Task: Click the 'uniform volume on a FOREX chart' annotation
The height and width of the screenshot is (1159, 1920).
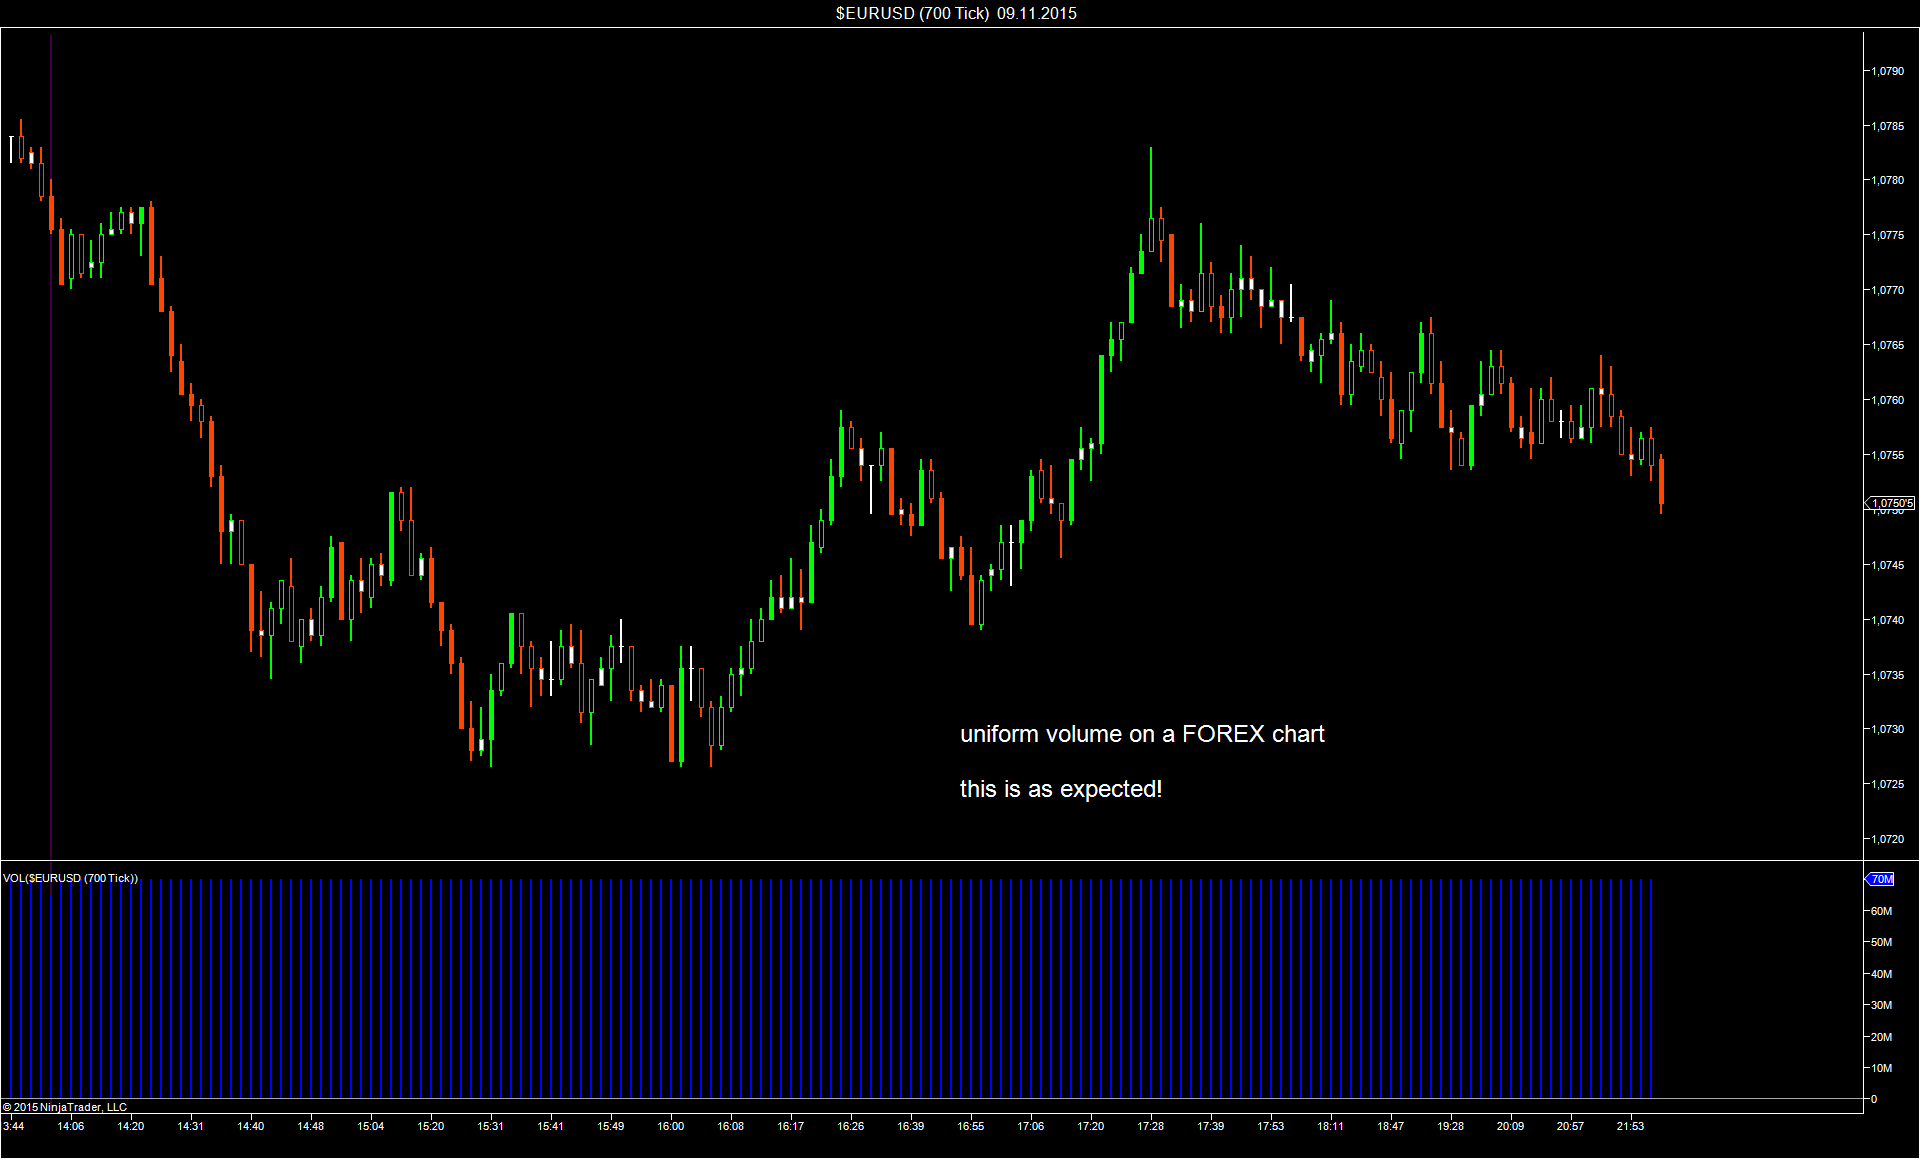Action: click(1142, 734)
